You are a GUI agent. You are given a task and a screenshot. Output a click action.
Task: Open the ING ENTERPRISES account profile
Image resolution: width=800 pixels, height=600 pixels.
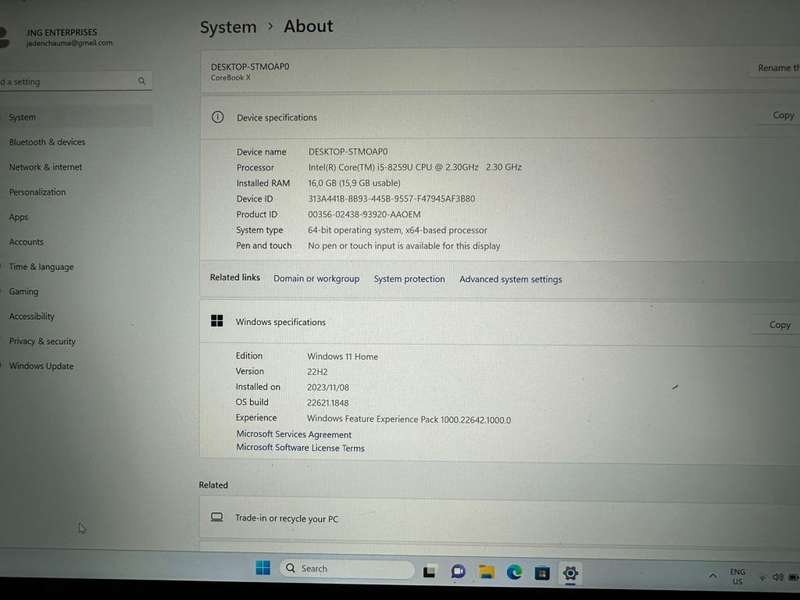(59, 37)
